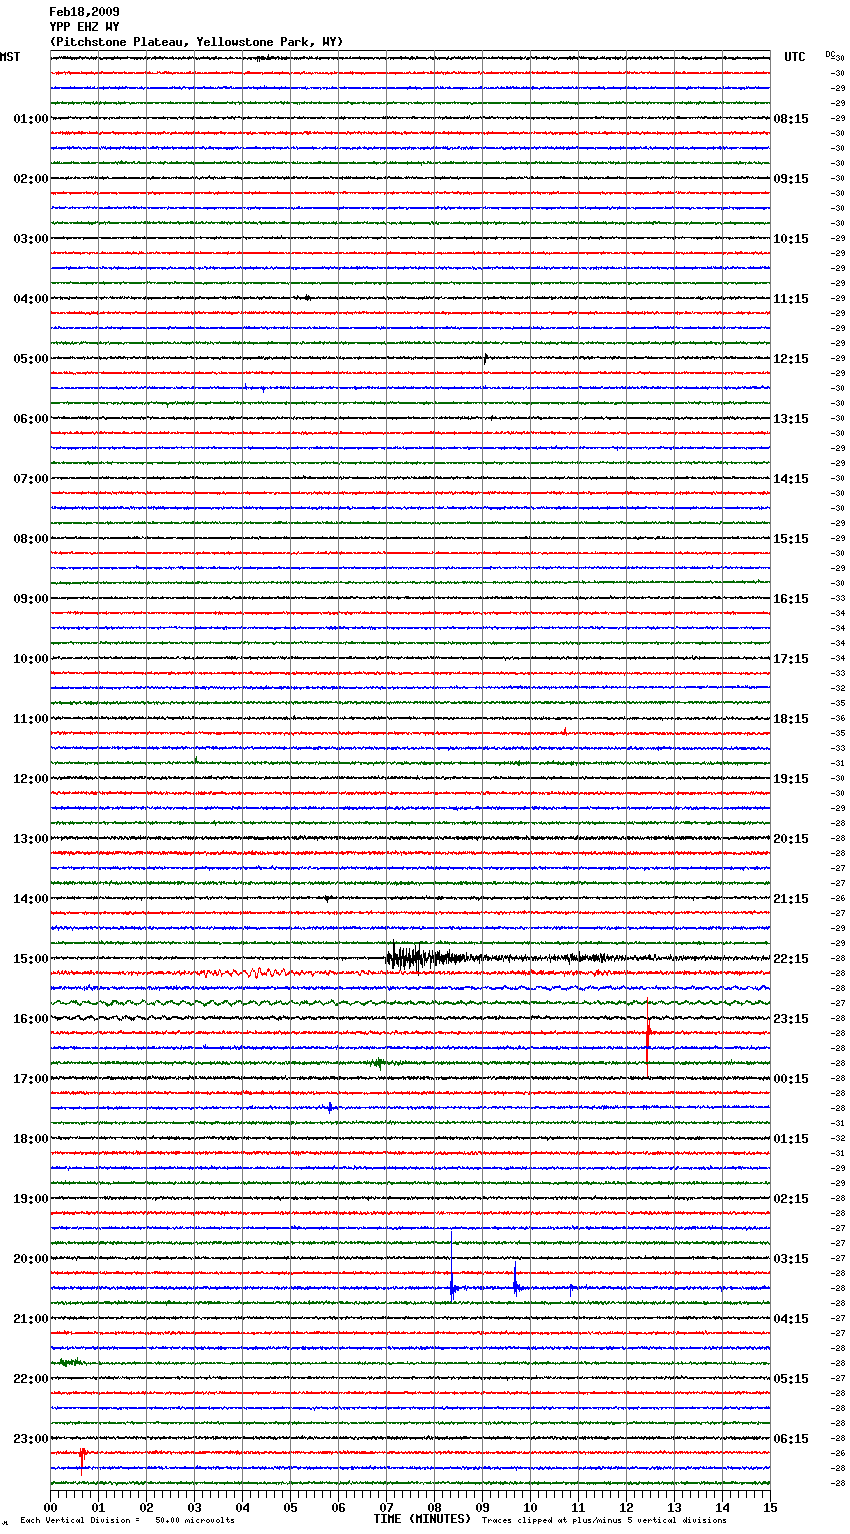Click the 09:00 MST time label

tap(30, 599)
